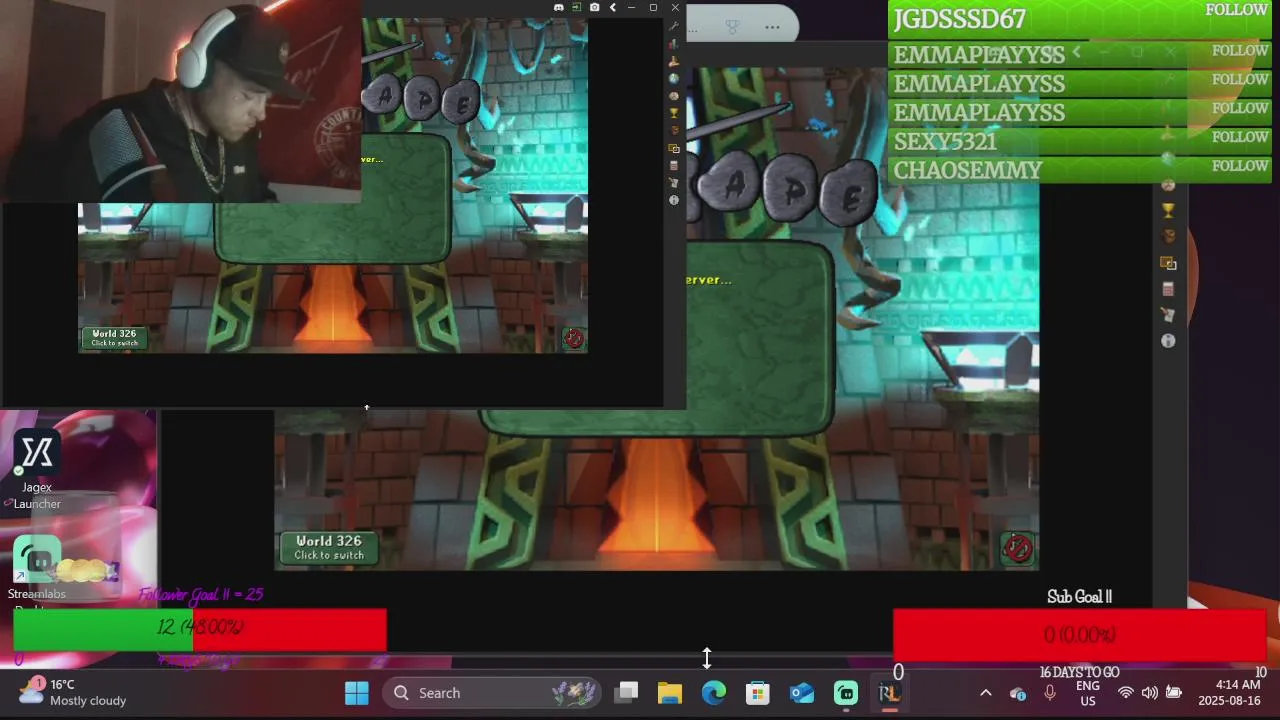This screenshot has width=1280, height=720.
Task: Open the globe panel in small RuneLite sidebar
Action: click(x=673, y=79)
